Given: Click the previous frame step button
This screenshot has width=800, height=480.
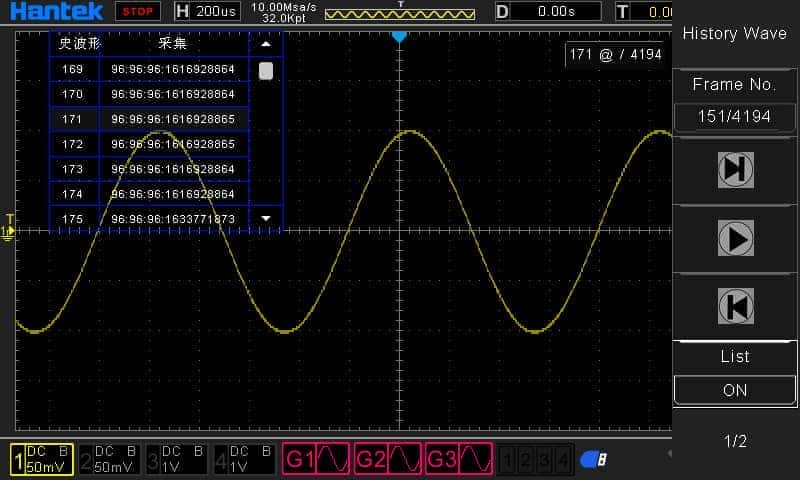Looking at the screenshot, I should point(735,306).
